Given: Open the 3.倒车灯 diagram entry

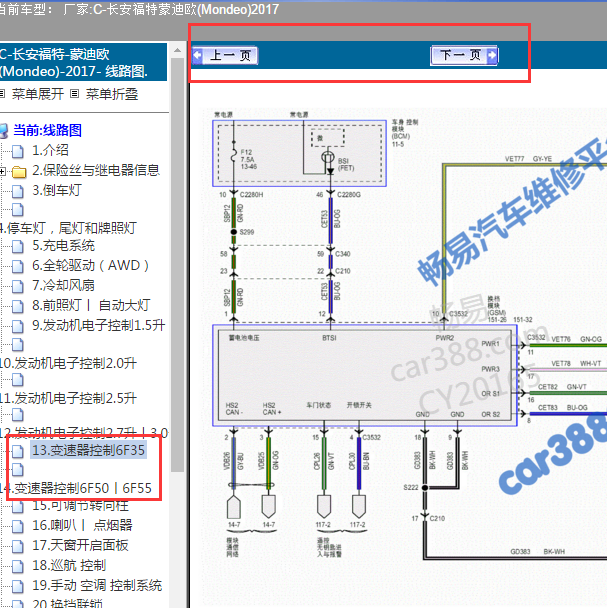Looking at the screenshot, I should (57, 190).
